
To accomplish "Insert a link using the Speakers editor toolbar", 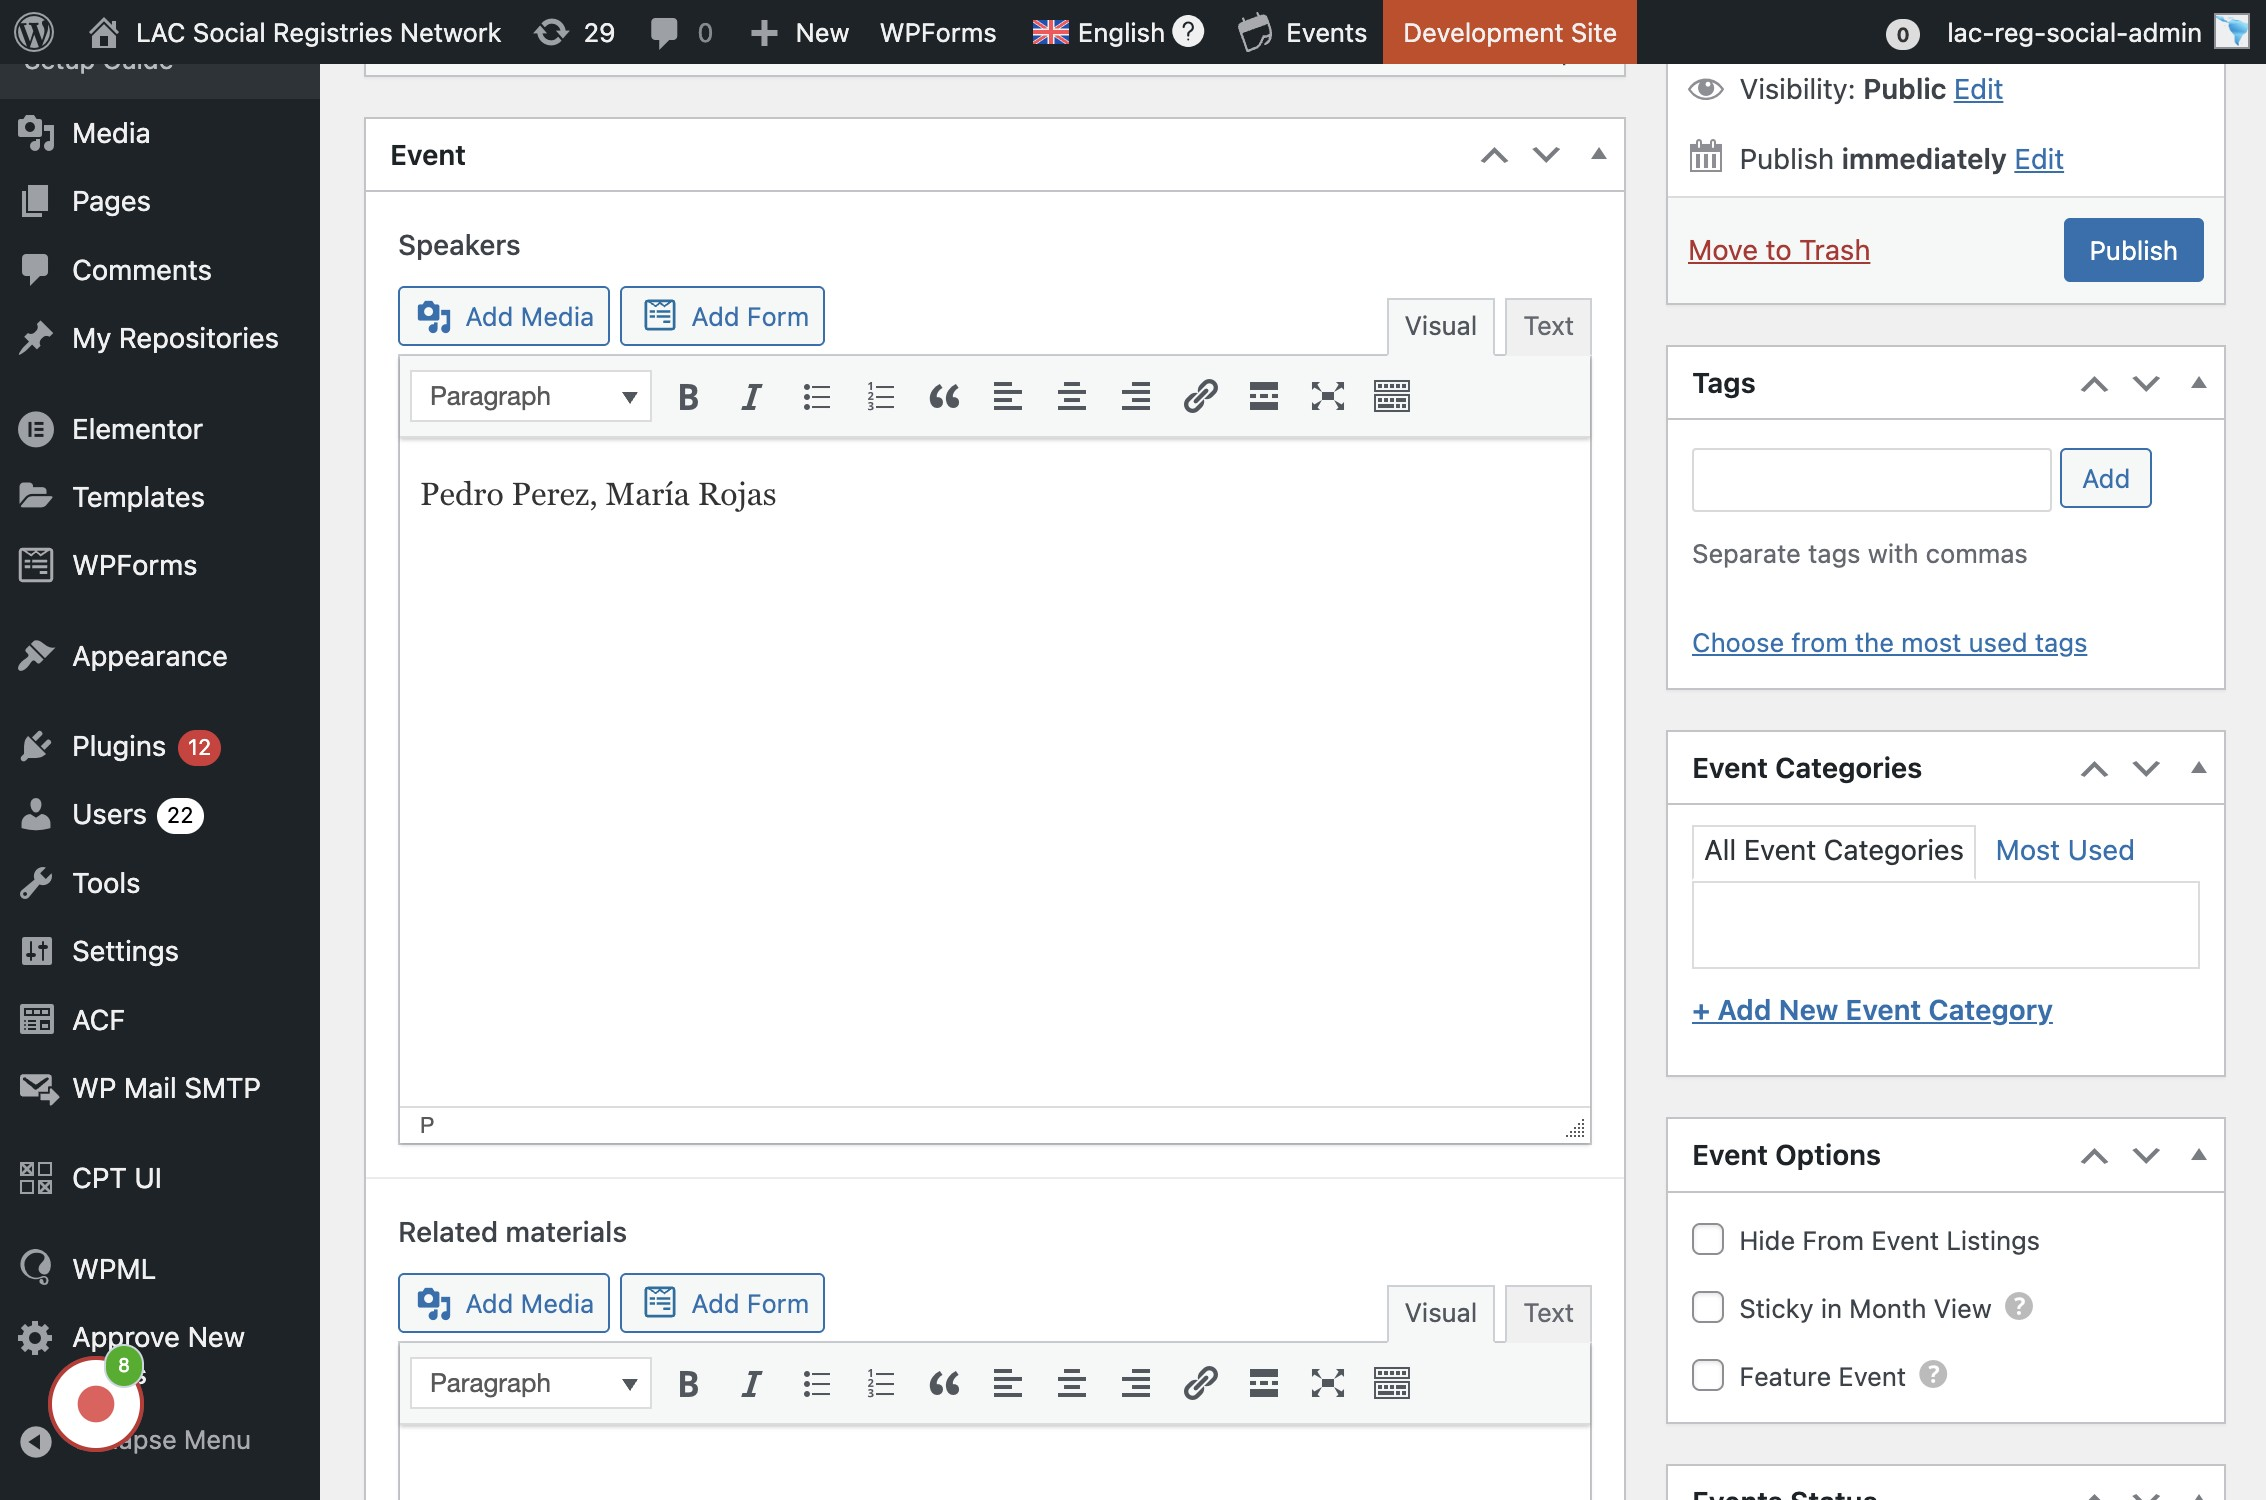I will point(1199,397).
